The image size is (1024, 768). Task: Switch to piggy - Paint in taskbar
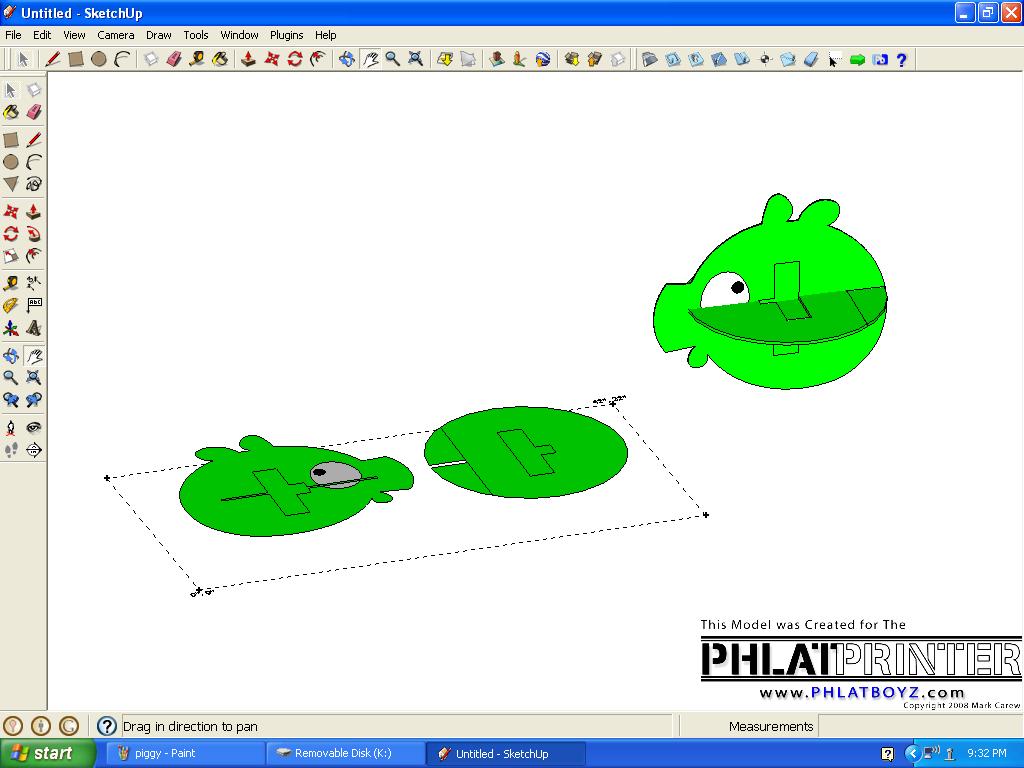click(180, 753)
